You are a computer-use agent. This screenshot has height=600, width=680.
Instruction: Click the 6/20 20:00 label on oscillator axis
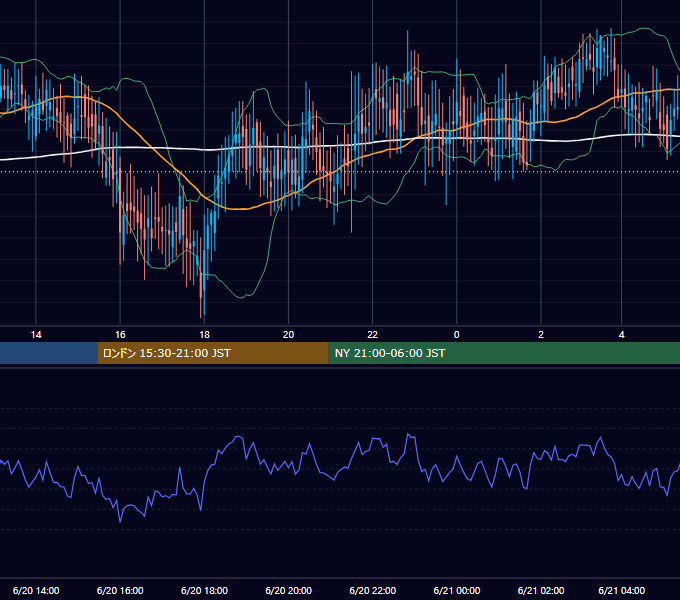288,590
